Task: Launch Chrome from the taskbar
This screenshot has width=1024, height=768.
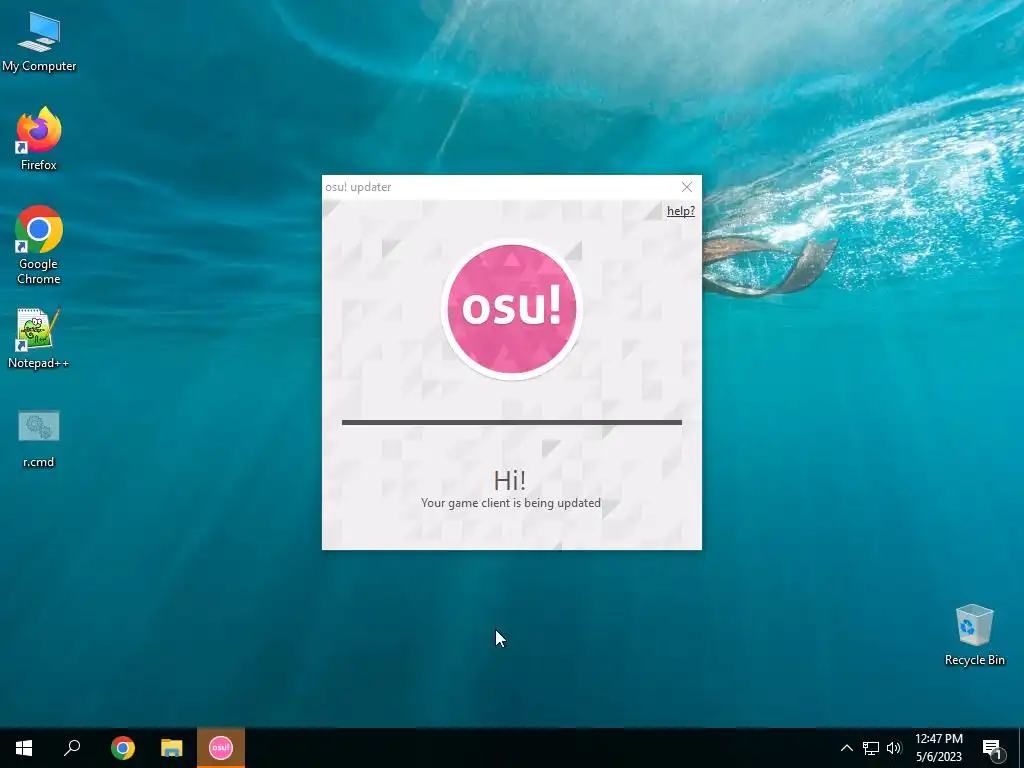Action: [123, 748]
